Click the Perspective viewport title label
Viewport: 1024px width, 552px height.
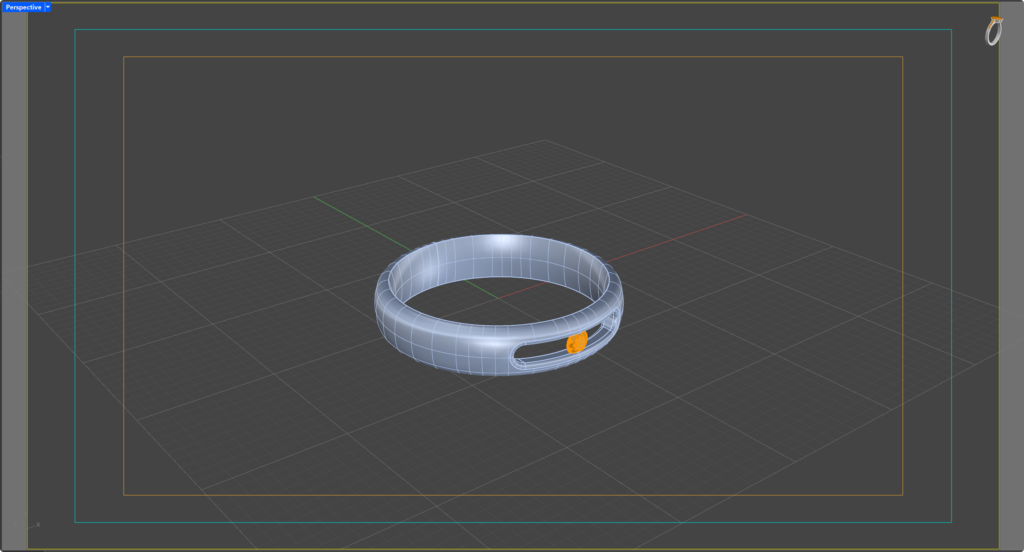[x=24, y=7]
